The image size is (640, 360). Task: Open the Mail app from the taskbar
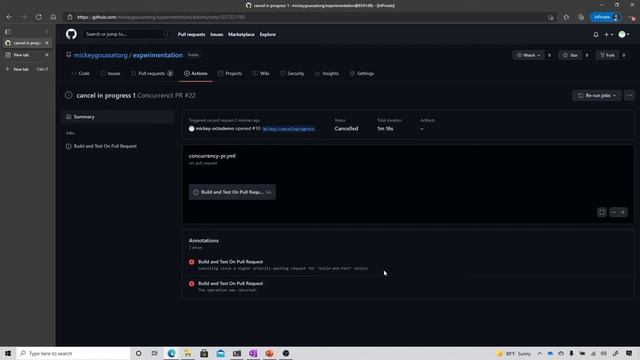pyautogui.click(x=220, y=353)
